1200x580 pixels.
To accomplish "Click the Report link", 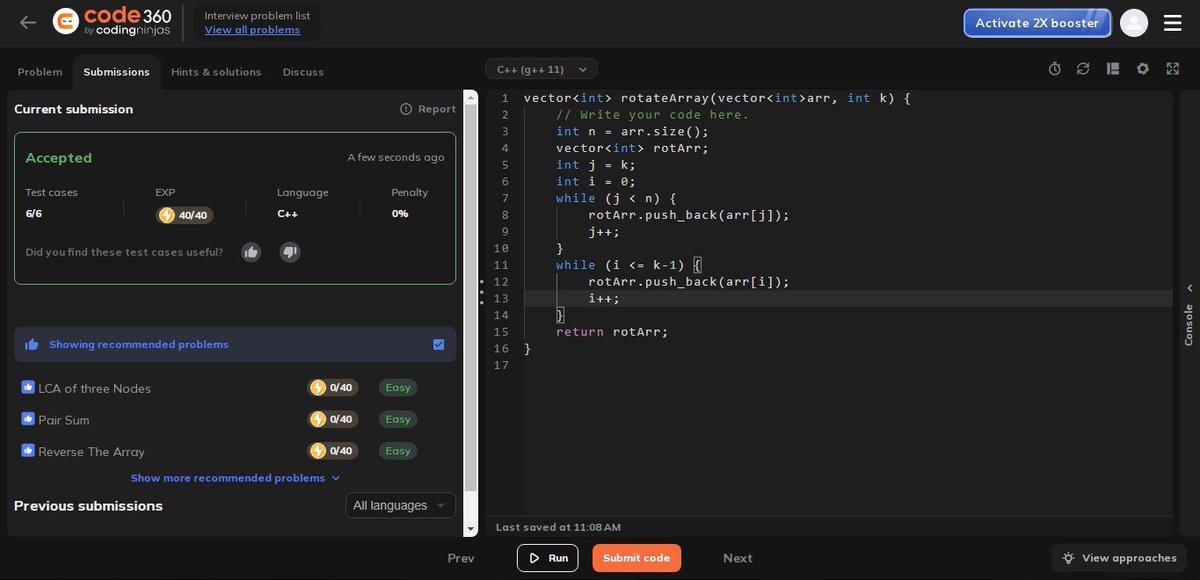I will tap(437, 109).
